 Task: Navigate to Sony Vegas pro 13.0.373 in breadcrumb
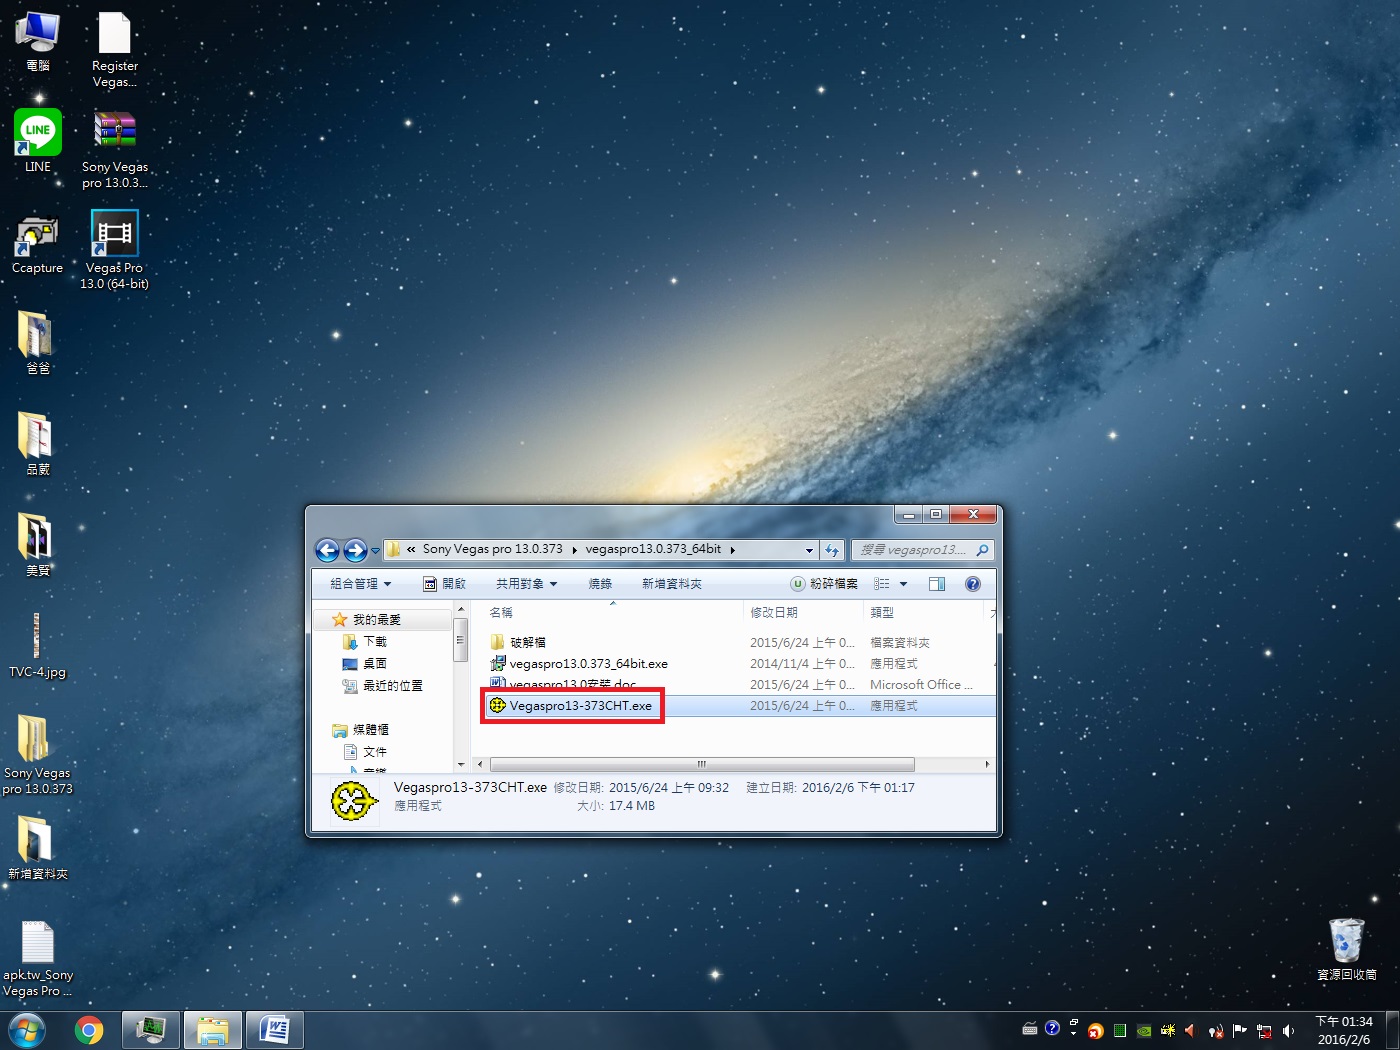pos(493,549)
